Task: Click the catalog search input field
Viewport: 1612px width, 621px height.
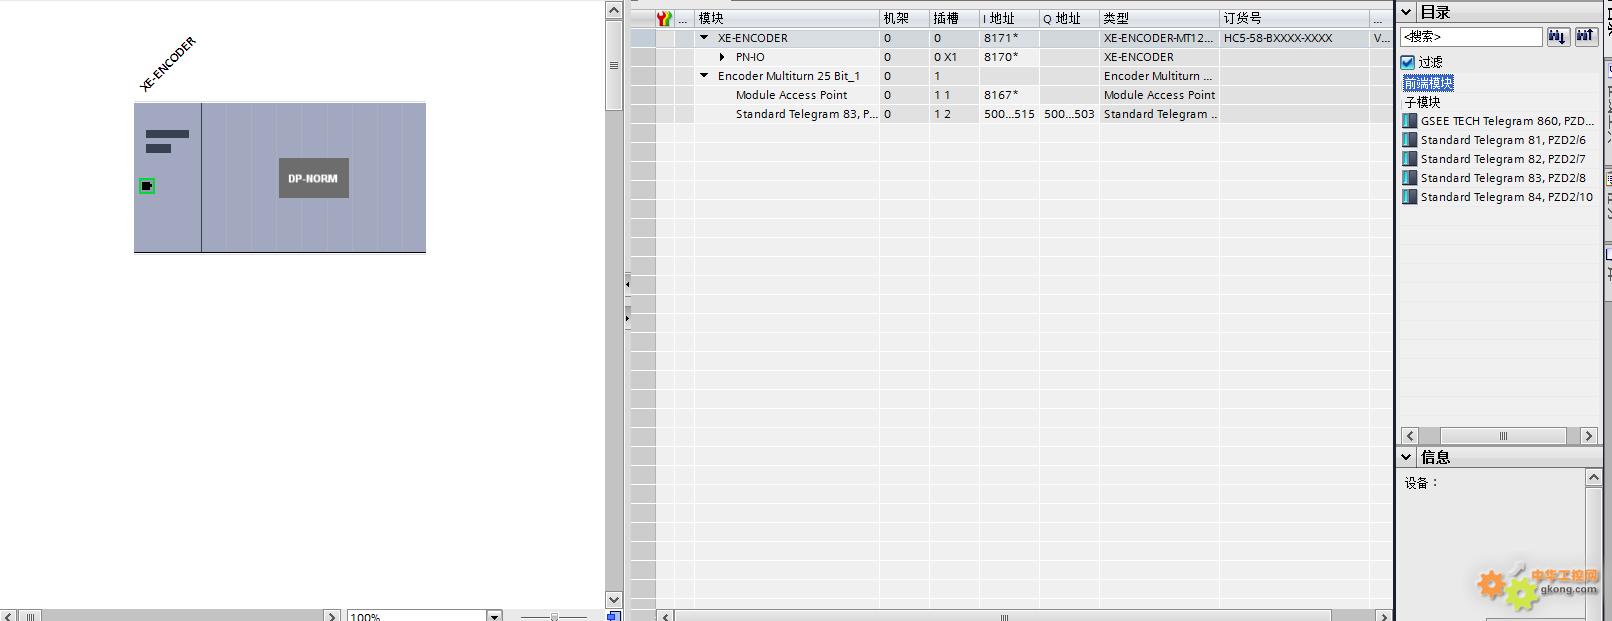Action: pos(1471,36)
